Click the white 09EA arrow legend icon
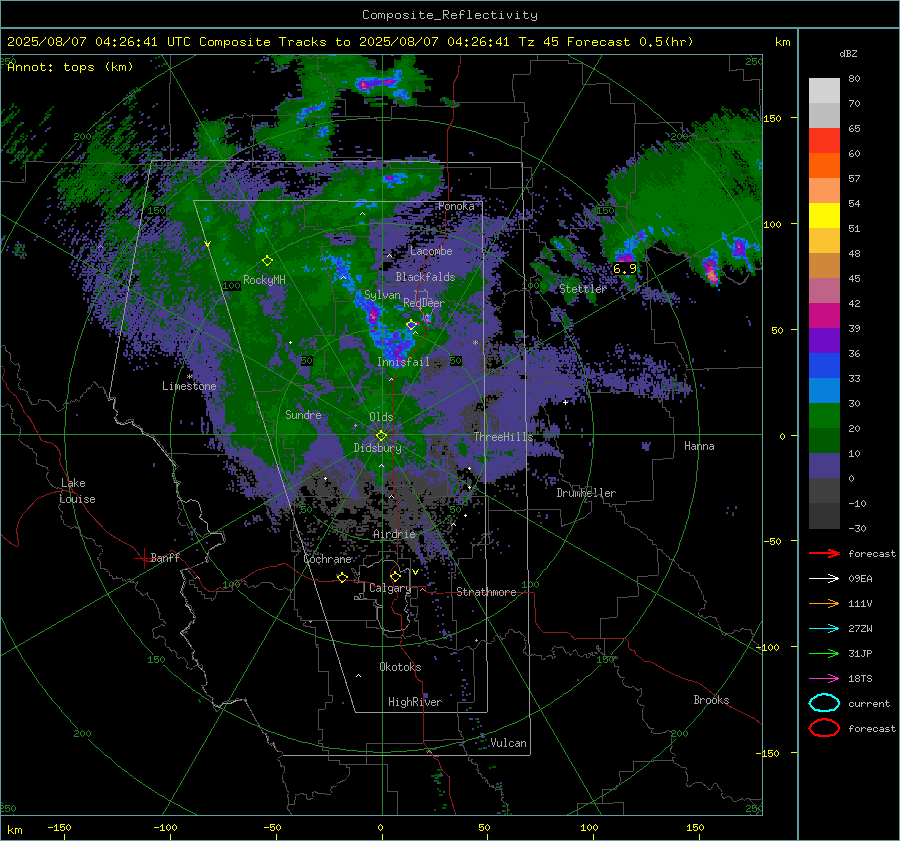The height and width of the screenshot is (841, 900). (824, 579)
